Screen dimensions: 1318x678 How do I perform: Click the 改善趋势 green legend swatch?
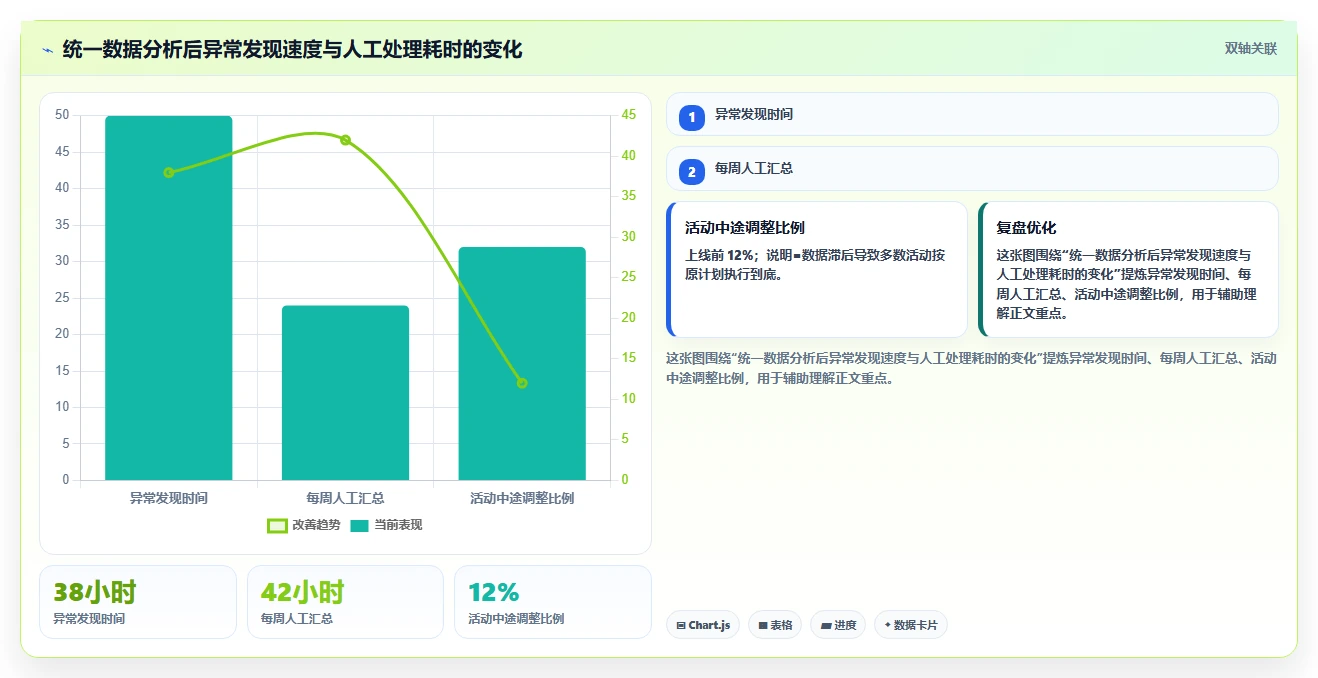pyautogui.click(x=277, y=525)
